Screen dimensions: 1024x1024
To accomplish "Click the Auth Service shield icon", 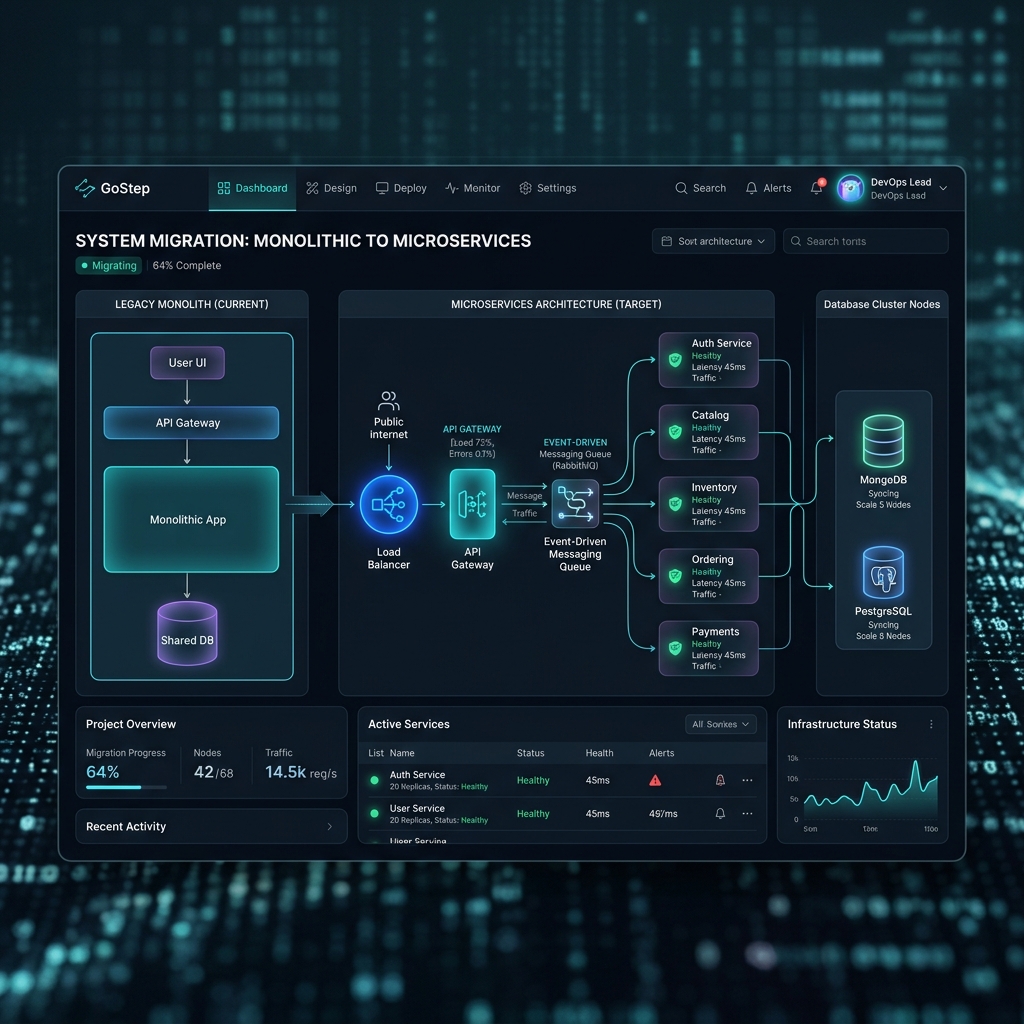I will pyautogui.click(x=675, y=360).
